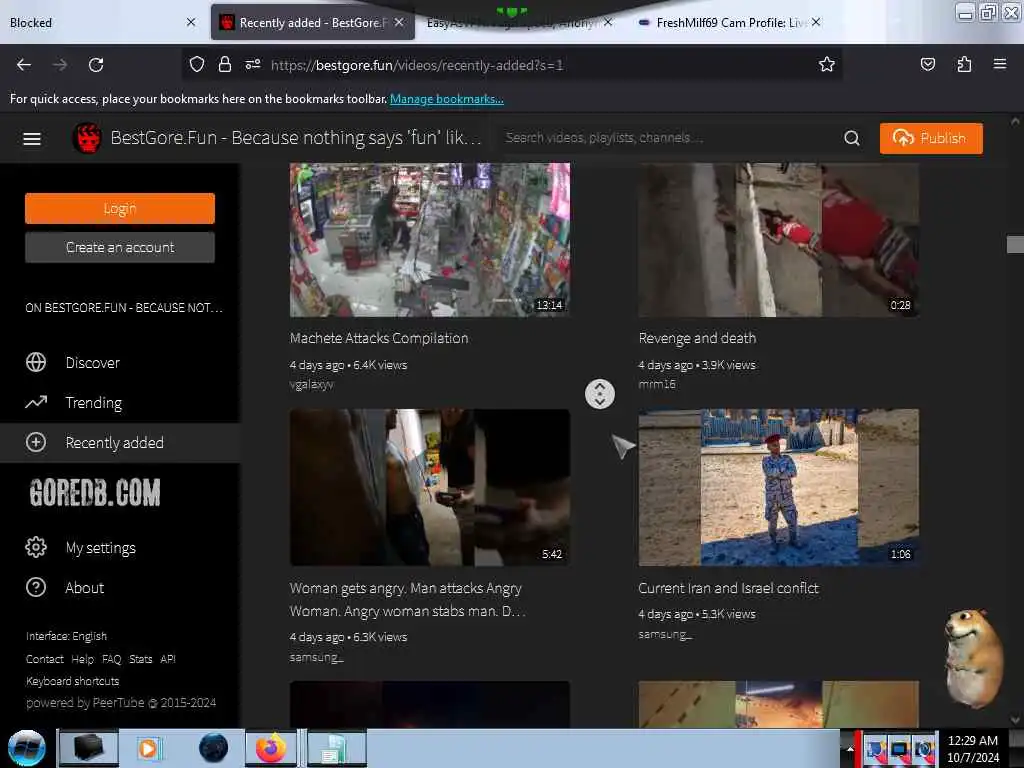The image size is (1024, 768).
Task: Click the orange Publish button
Action: (931, 138)
